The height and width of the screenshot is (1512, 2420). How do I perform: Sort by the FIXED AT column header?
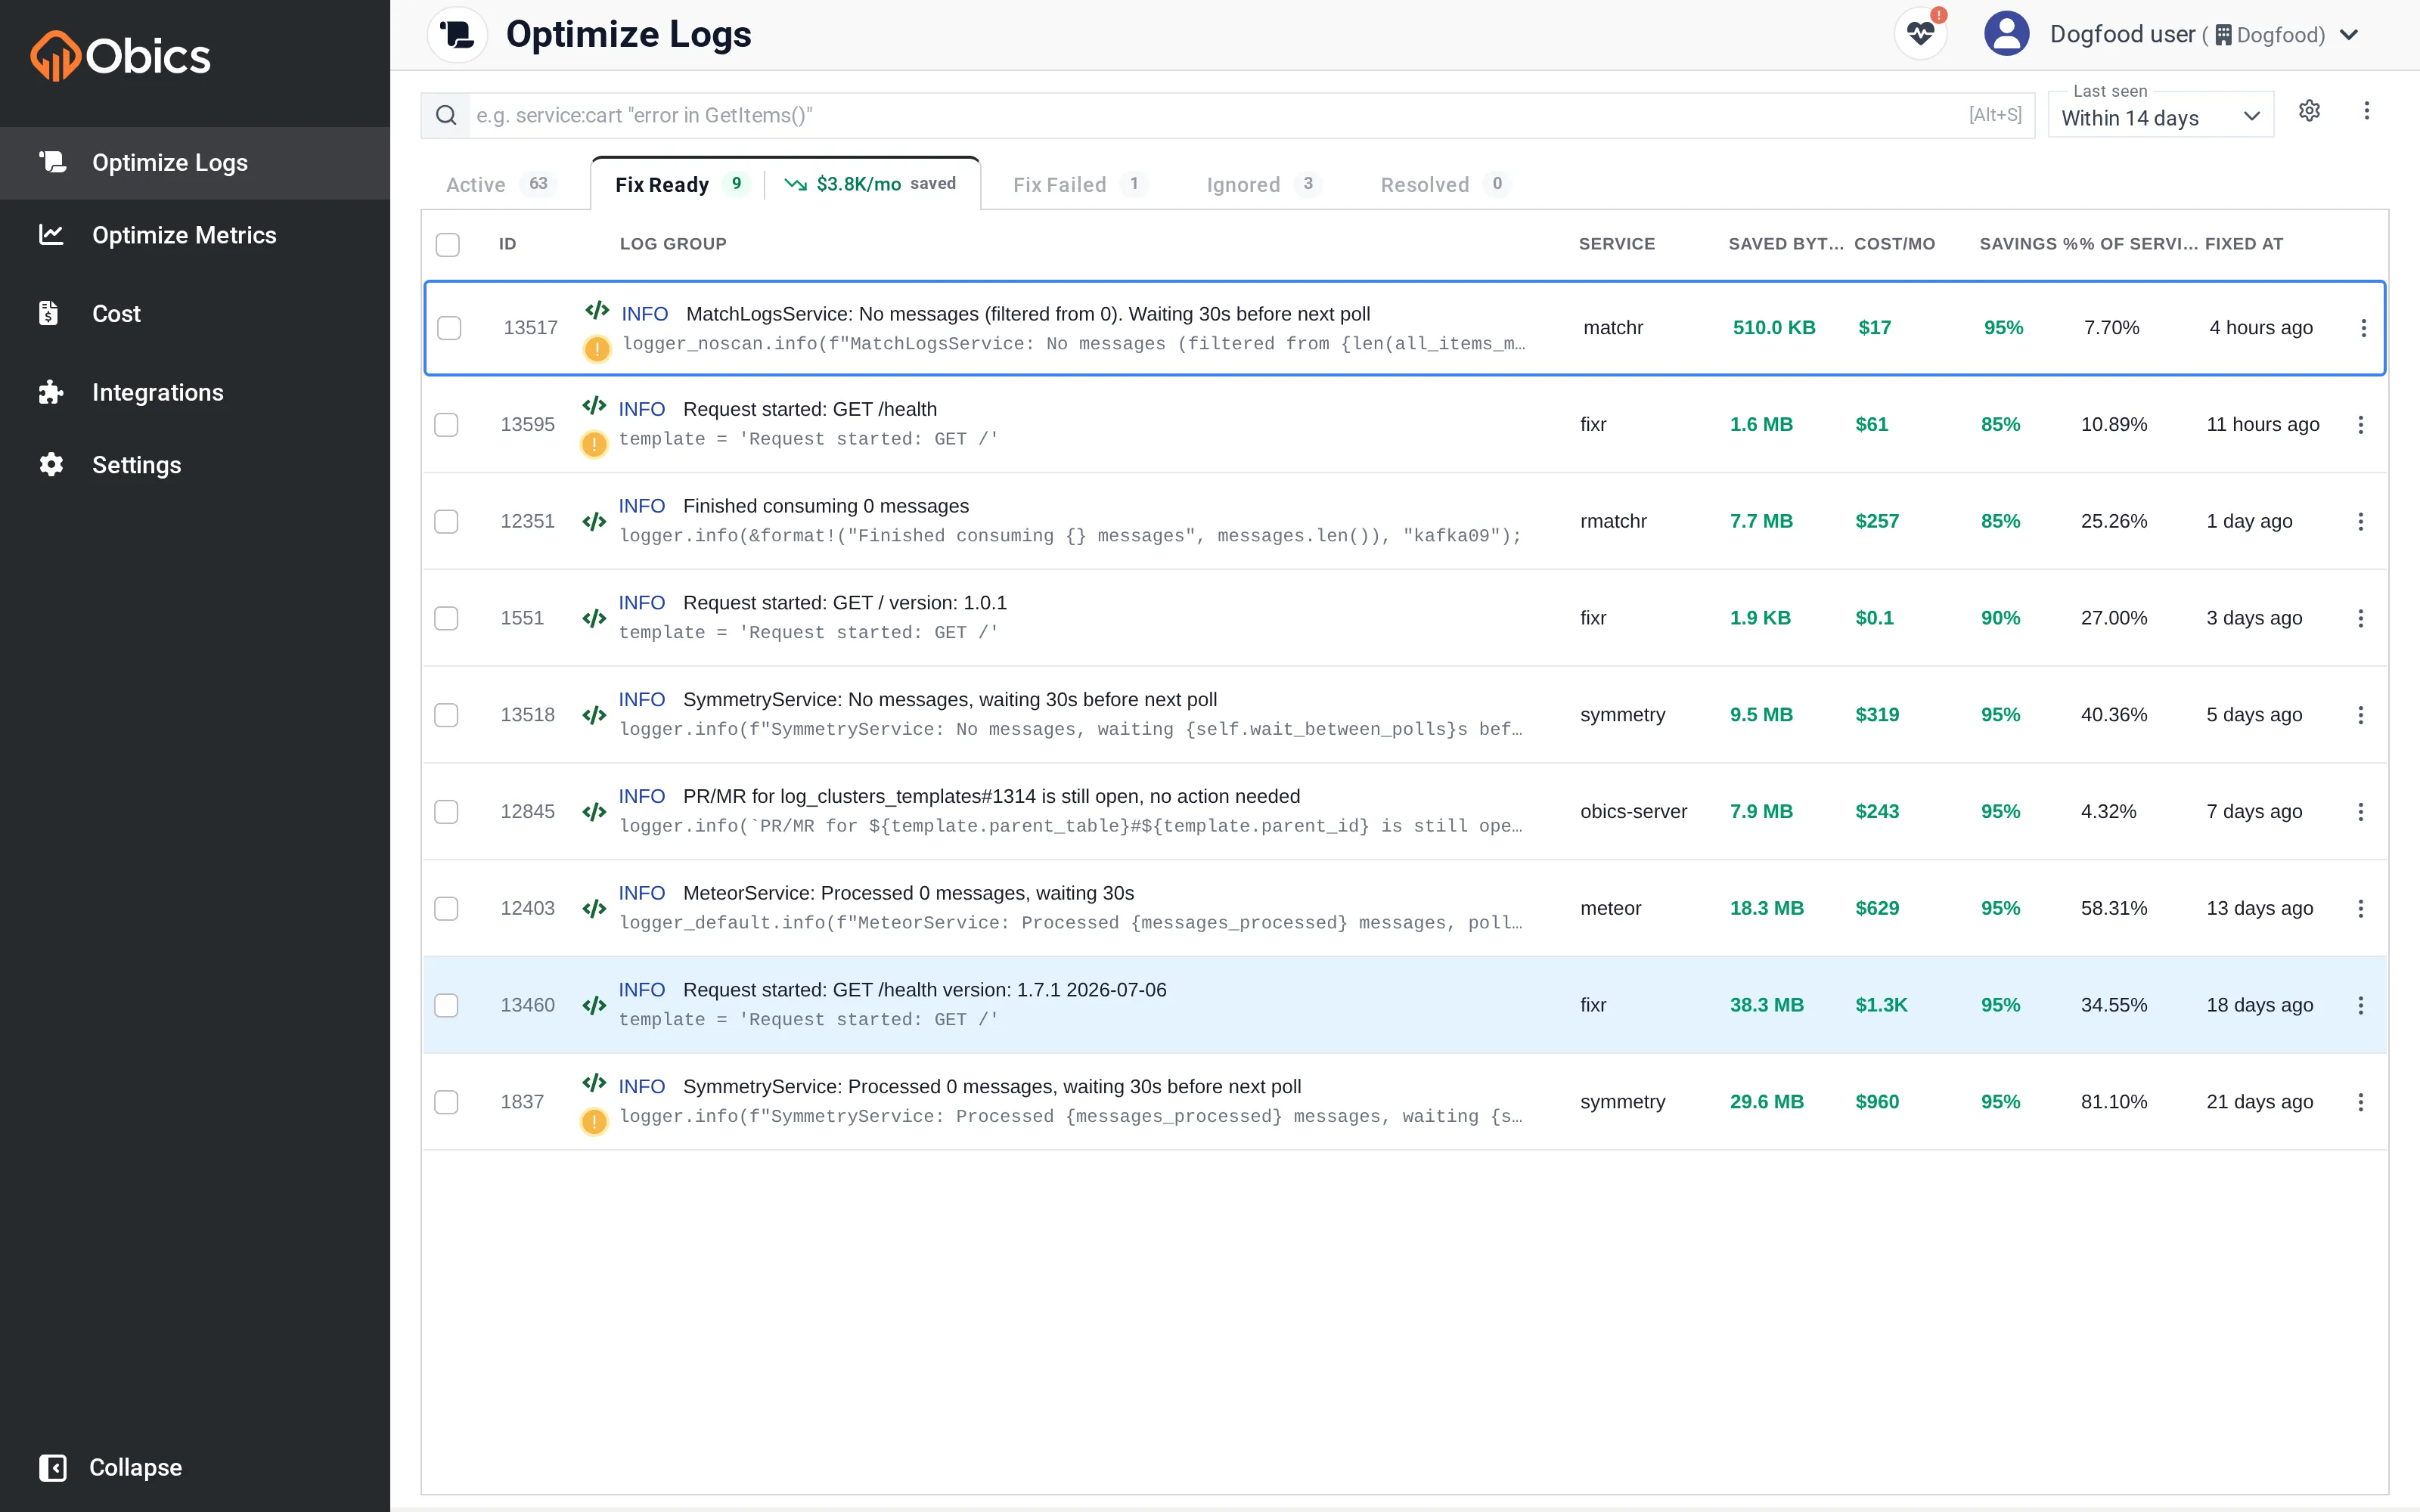(2244, 244)
